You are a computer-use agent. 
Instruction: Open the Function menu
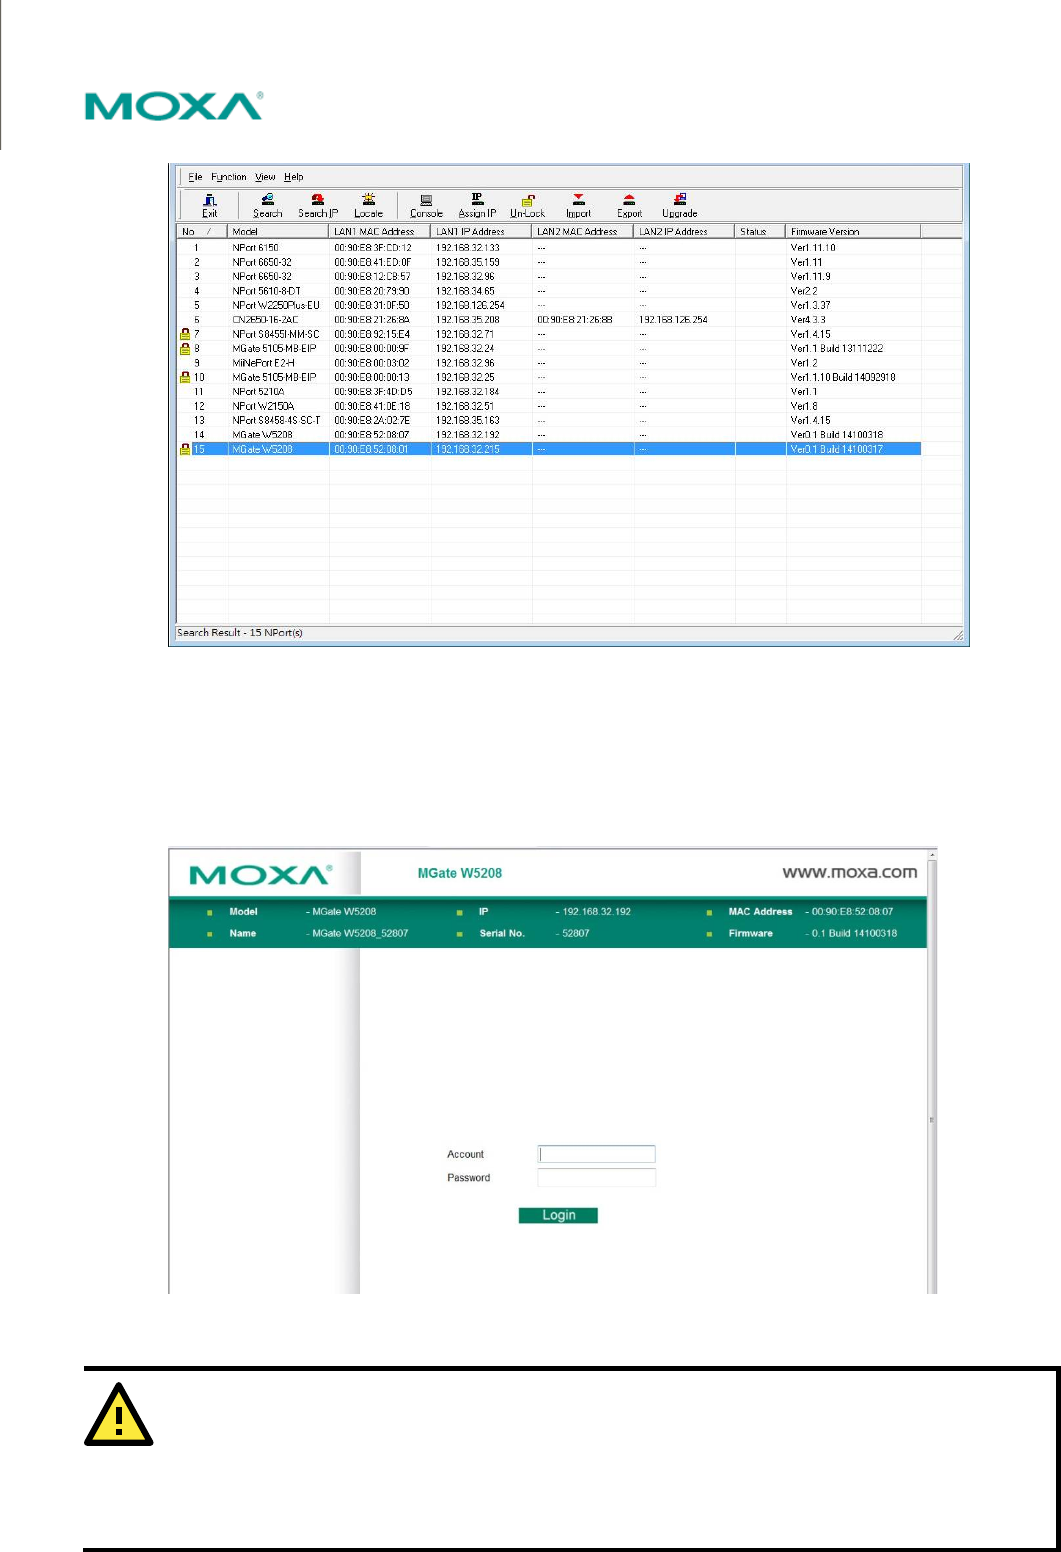pyautogui.click(x=228, y=177)
